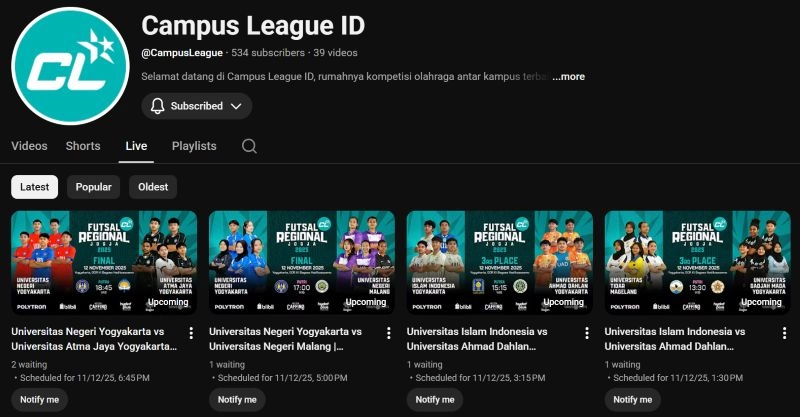Click Notify me for the 3:15 PM stream
Screen dimensions: 800x417
(435, 400)
